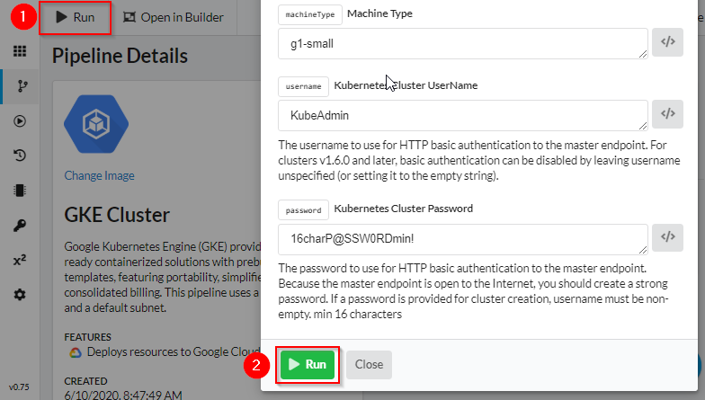705x400 pixels.
Task: Open the runs play-circle icon in the sidebar
Action: tap(20, 121)
